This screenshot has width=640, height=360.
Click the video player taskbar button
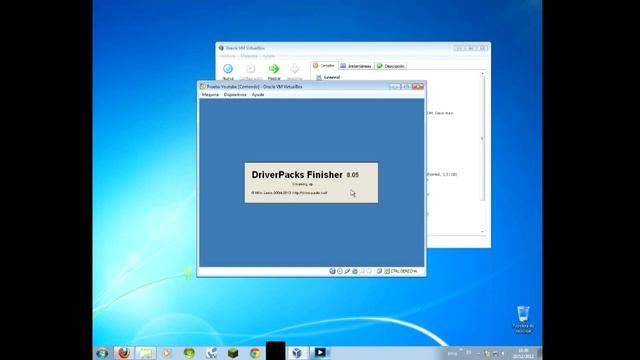[320, 353]
